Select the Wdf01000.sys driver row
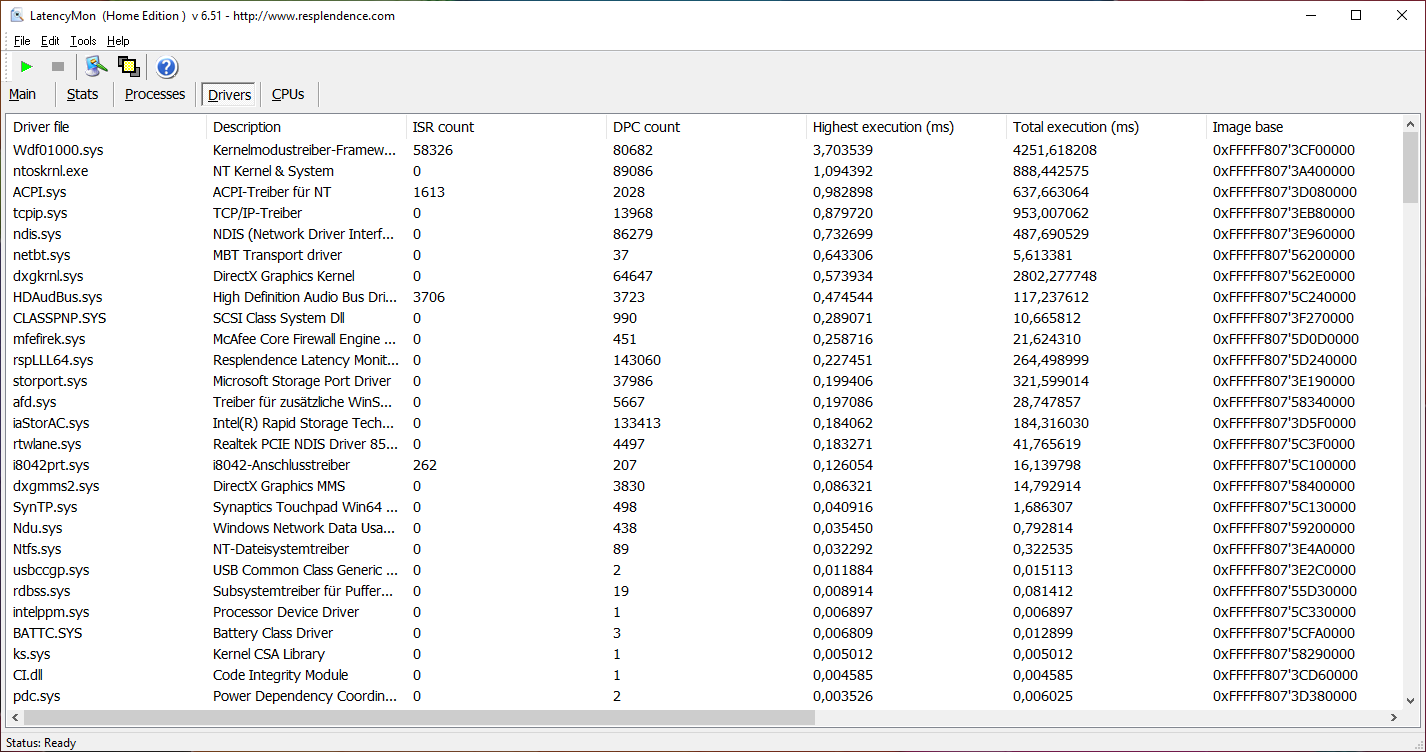This screenshot has height=752, width=1426. 704,150
